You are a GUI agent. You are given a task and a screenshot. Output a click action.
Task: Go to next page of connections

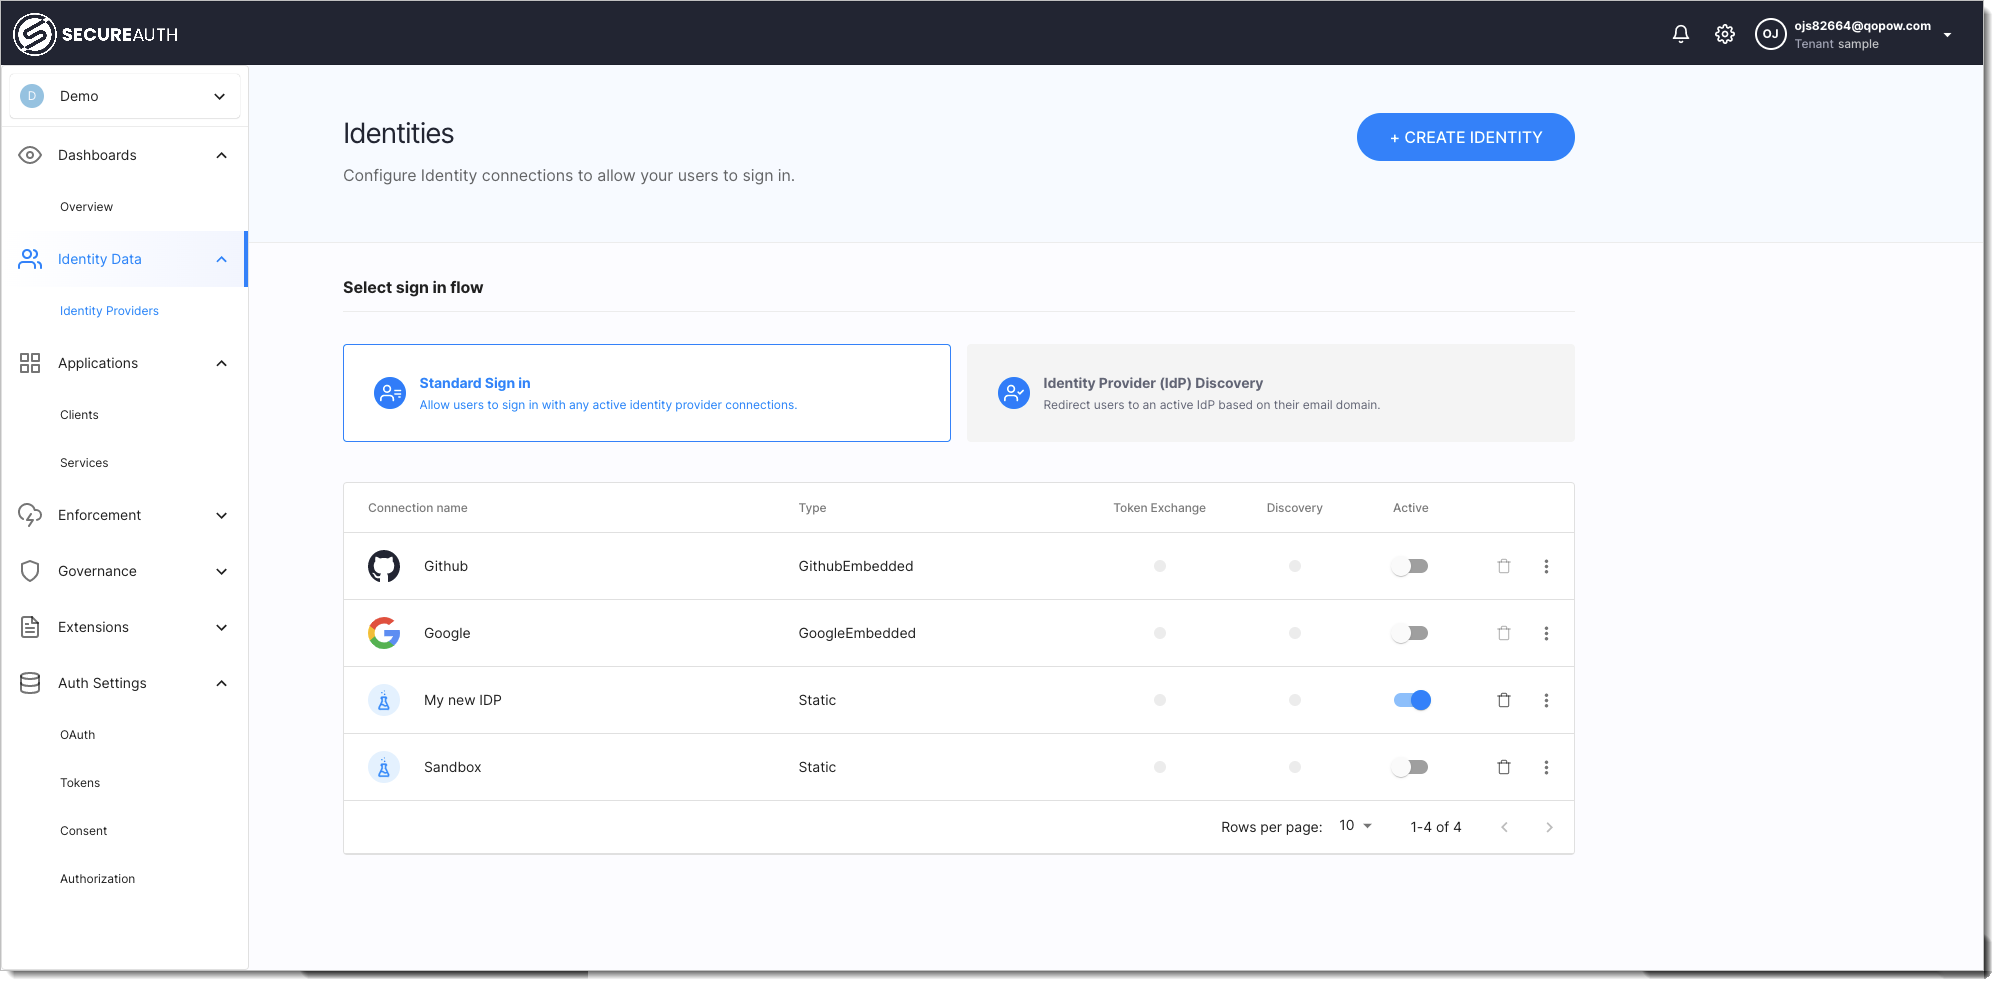[x=1549, y=827]
